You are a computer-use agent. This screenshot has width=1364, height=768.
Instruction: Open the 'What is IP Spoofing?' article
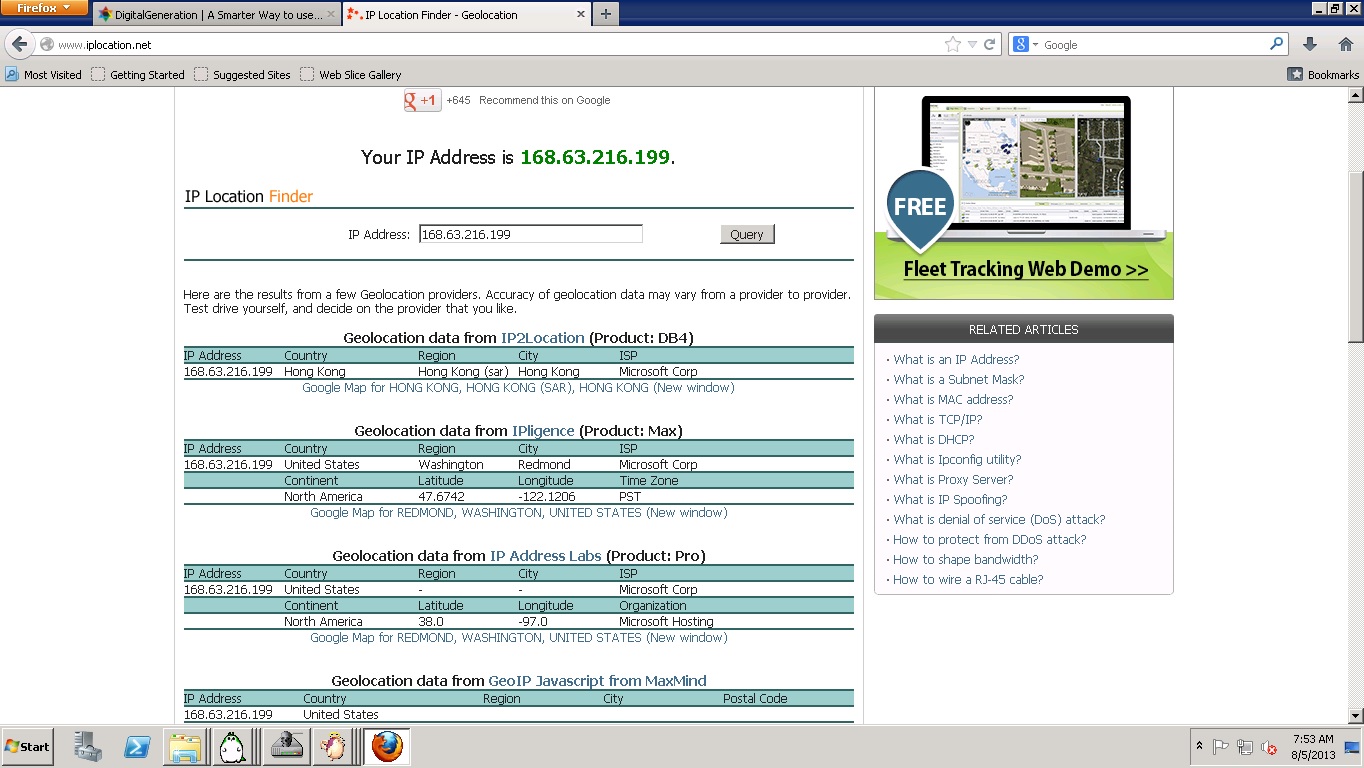(x=950, y=500)
